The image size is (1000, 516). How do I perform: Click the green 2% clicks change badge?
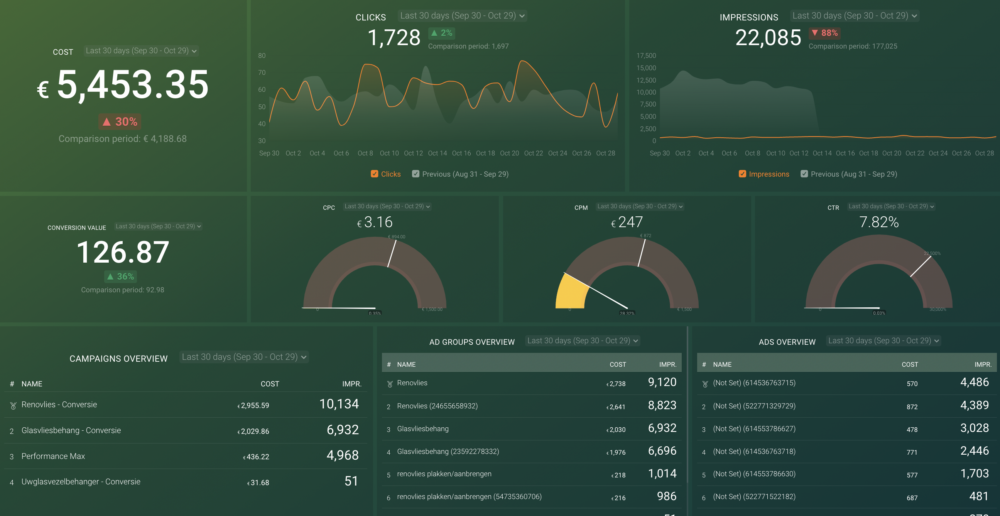tap(441, 33)
